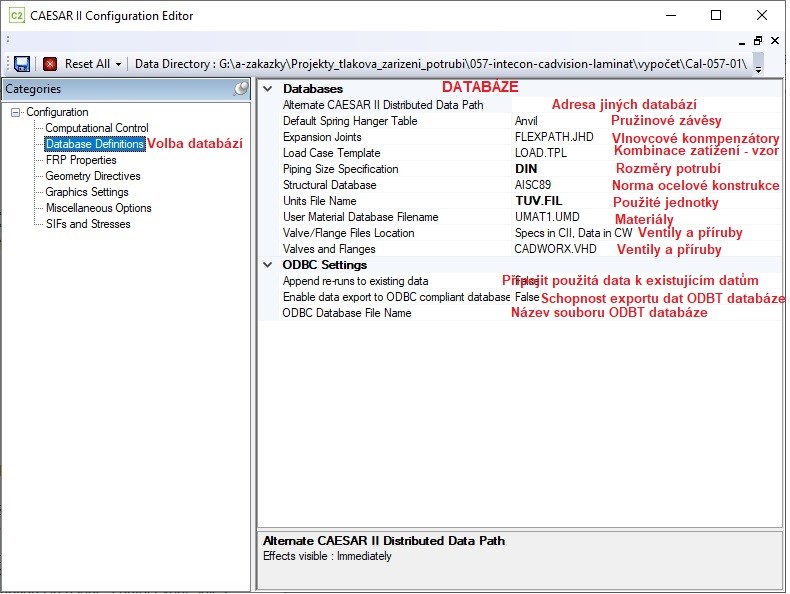This screenshot has height=594, width=790.
Task: Collapse the ODBC Settings section chevron
Action: (x=268, y=265)
